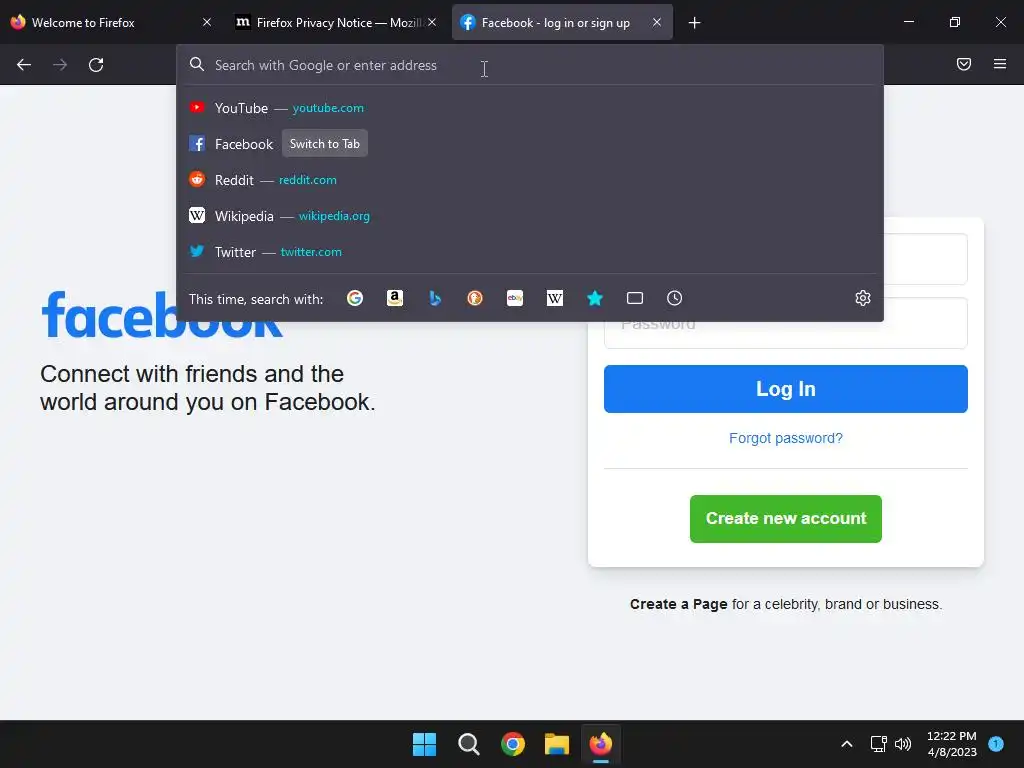Viewport: 1024px width, 768px height.
Task: Choose the Reddit suggestion
Action: 530,180
